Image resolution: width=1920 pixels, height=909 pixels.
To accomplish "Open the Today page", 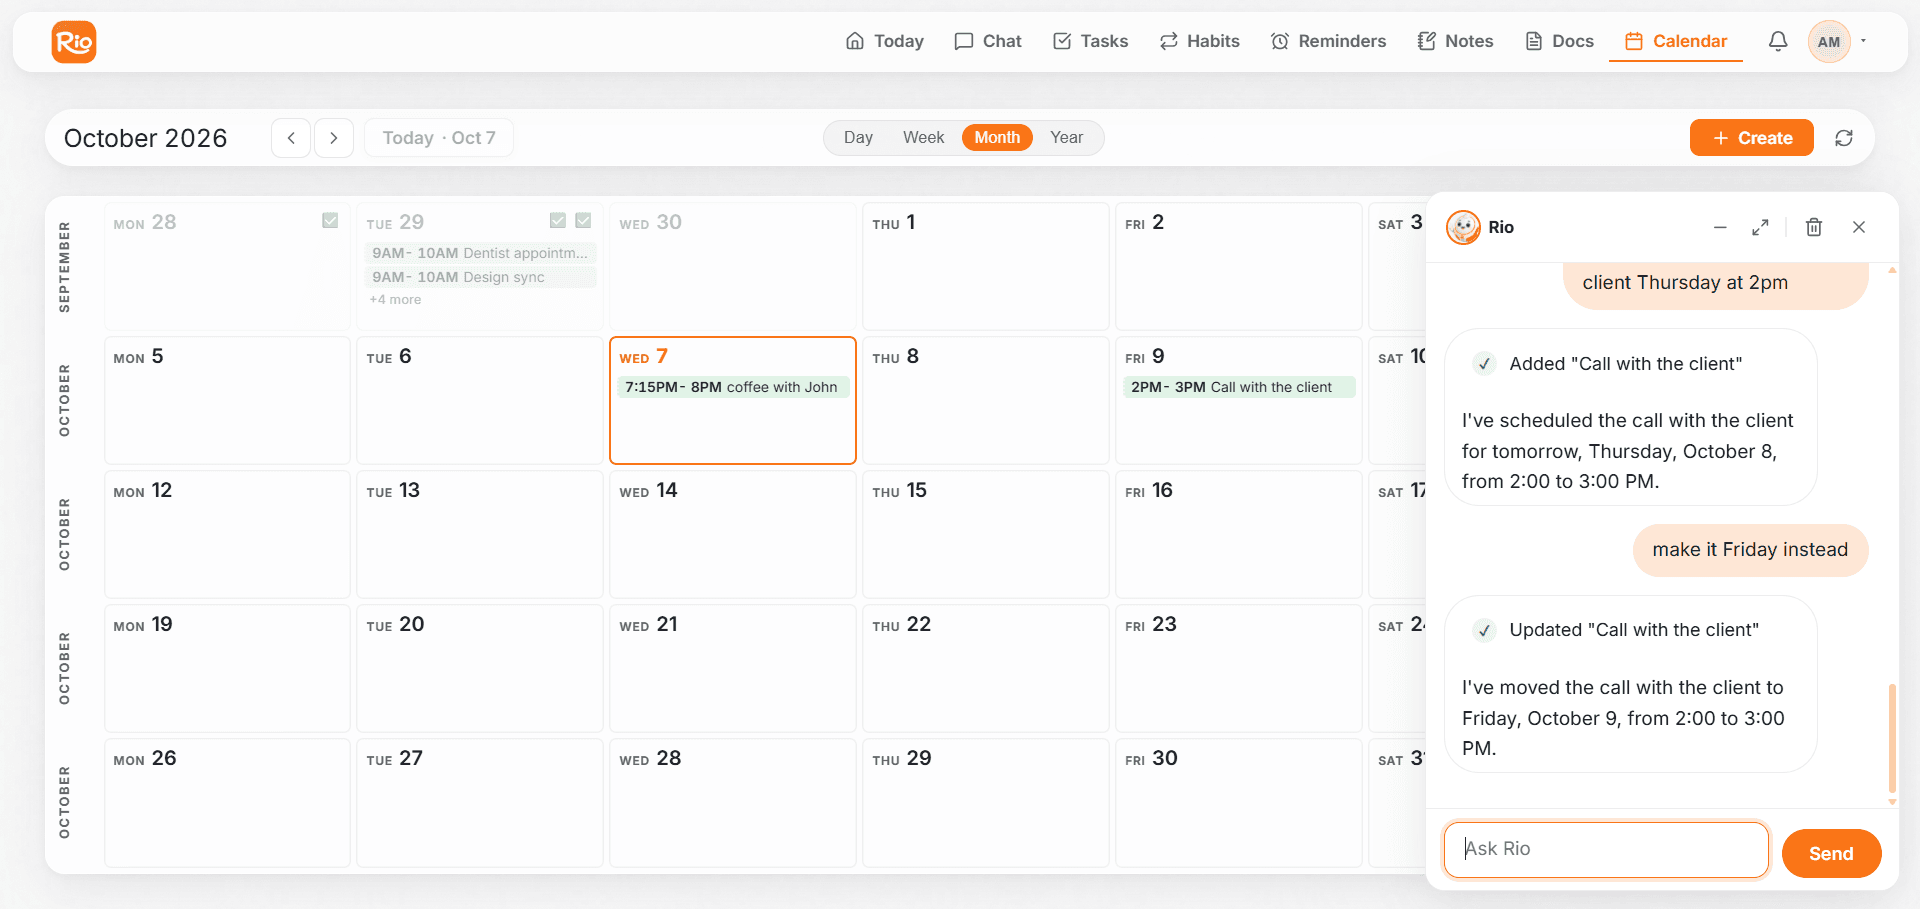I will tap(885, 41).
